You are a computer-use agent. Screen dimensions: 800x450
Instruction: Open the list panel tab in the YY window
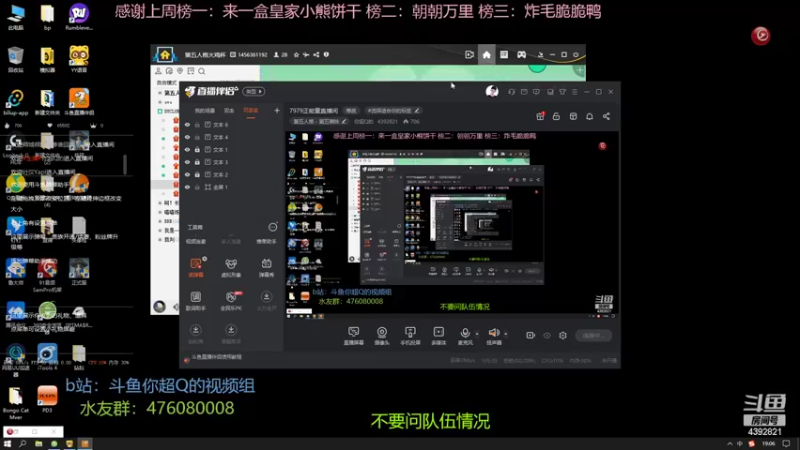tap(504, 55)
